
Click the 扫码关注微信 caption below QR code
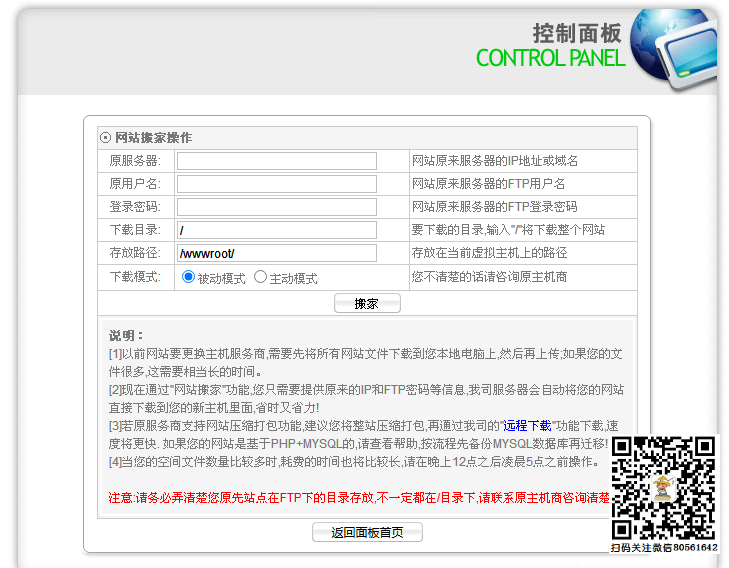tap(664, 548)
